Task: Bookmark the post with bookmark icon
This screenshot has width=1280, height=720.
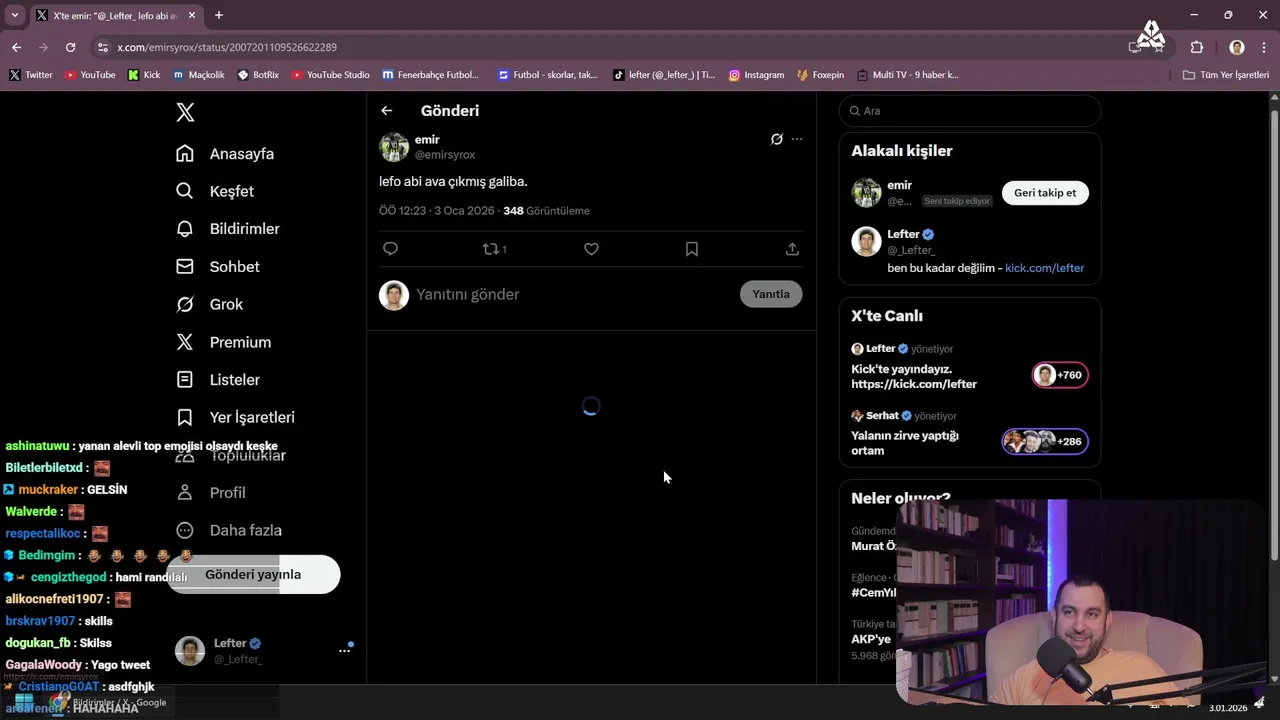Action: point(692,249)
